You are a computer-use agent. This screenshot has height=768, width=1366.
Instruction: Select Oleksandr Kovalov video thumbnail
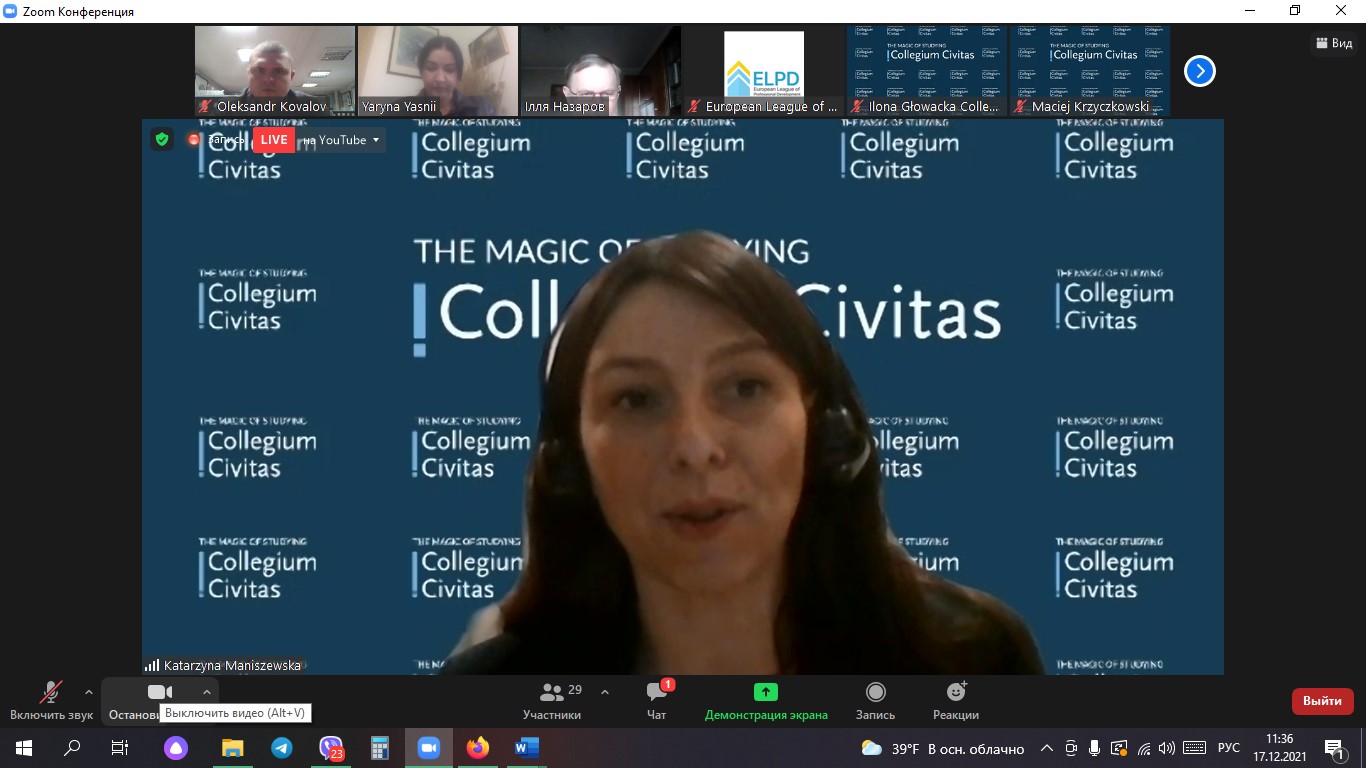[x=275, y=71]
